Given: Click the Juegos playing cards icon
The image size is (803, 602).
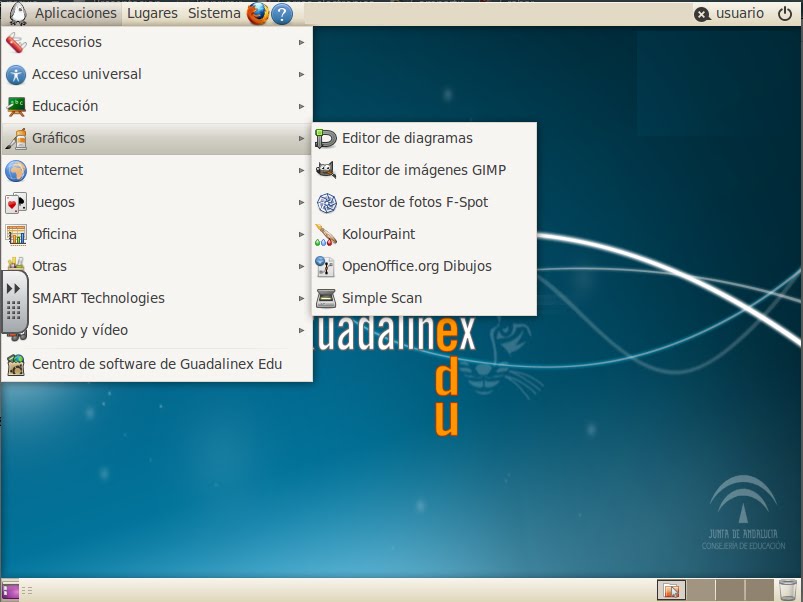Looking at the screenshot, I should tap(16, 203).
